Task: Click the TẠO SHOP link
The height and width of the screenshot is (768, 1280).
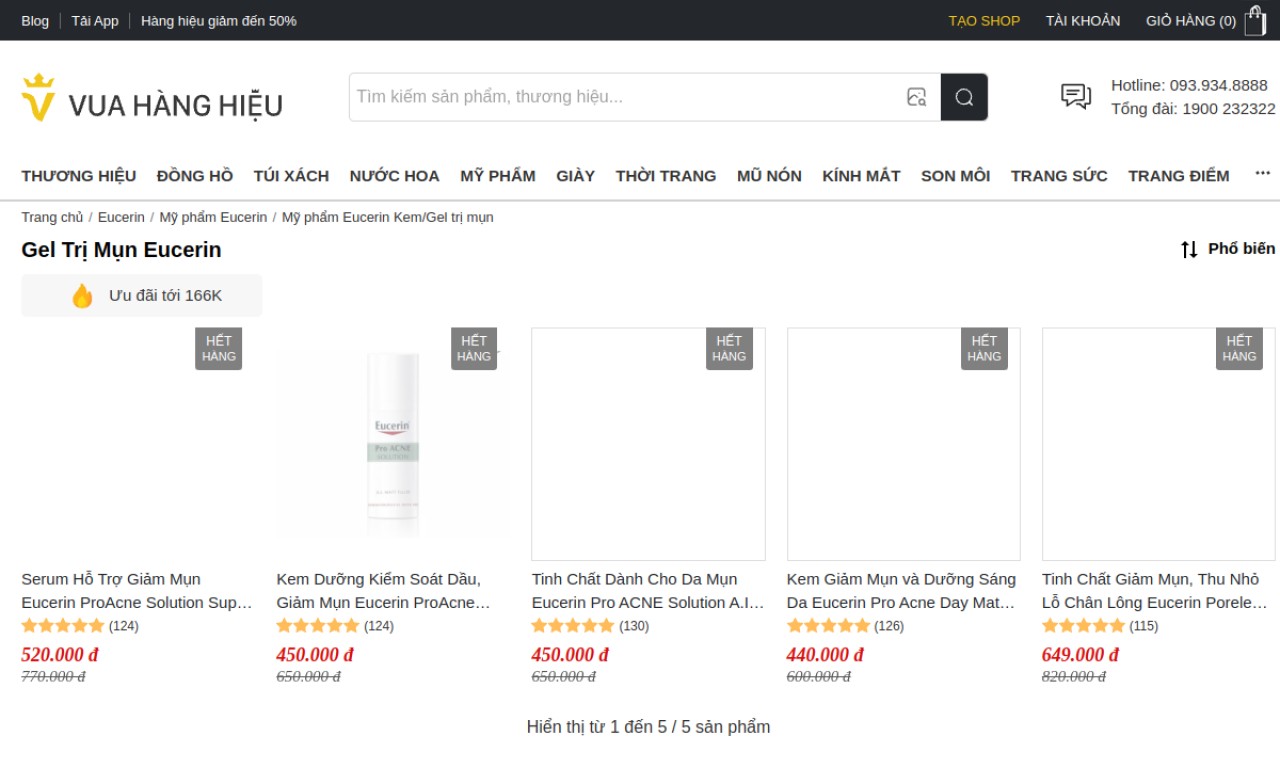Action: pos(984,20)
